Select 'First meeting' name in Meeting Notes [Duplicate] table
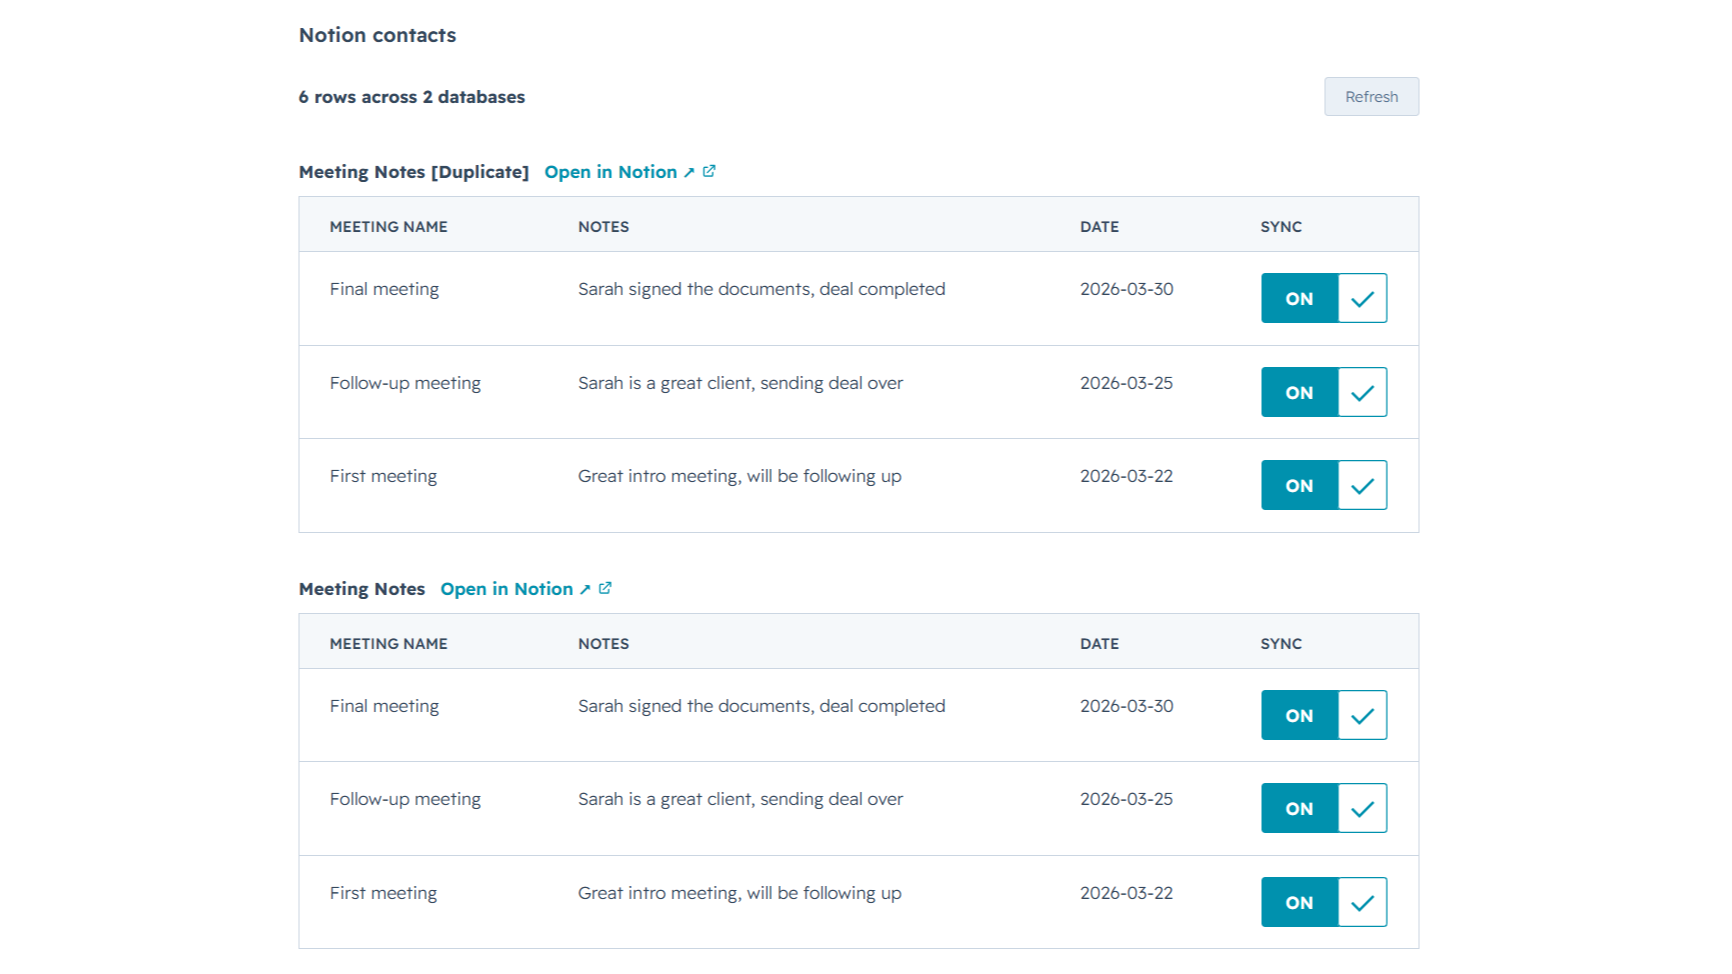 [383, 476]
